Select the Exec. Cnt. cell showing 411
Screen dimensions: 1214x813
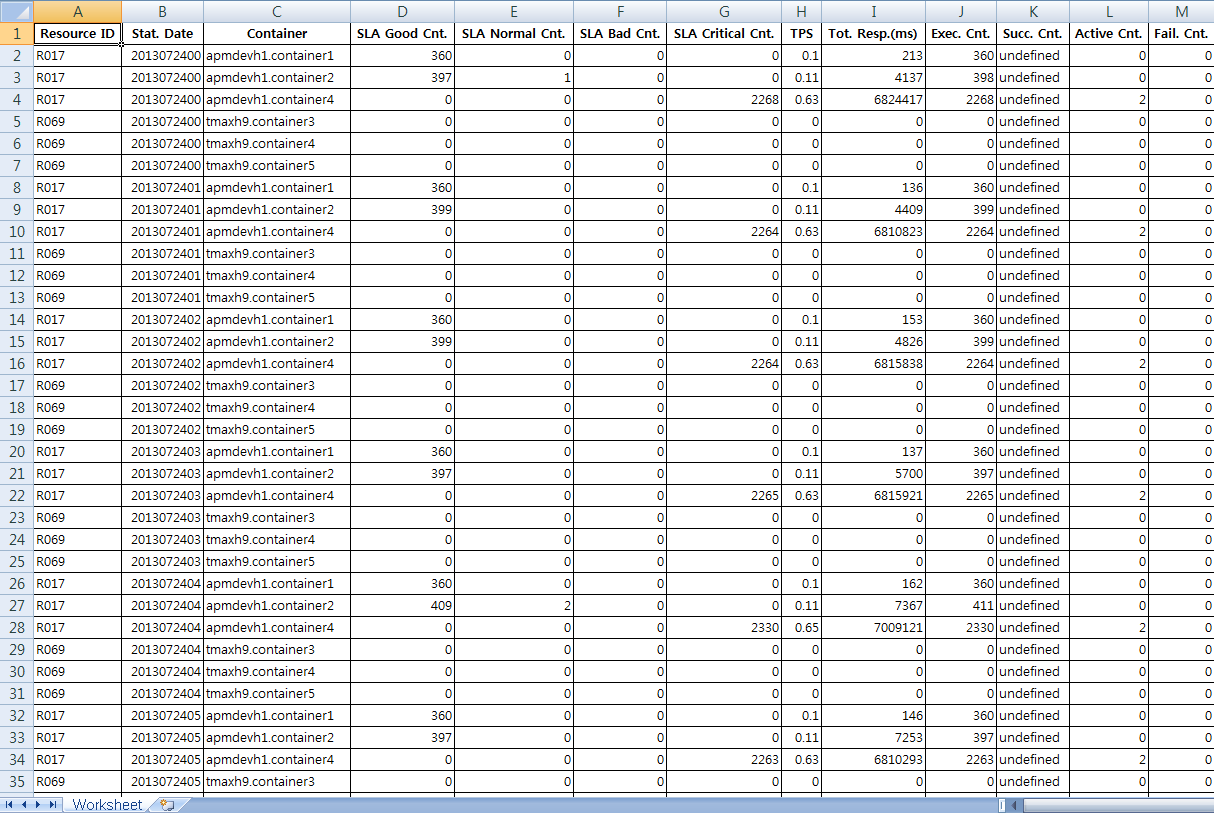coord(961,605)
